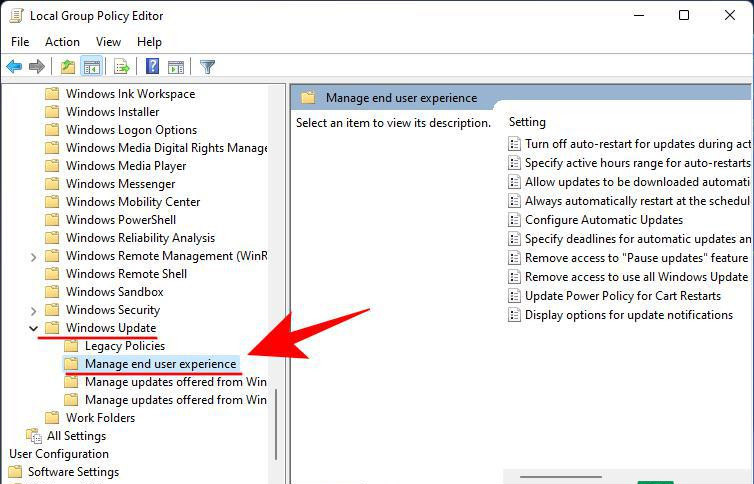Click the tree pane vertical scrollbar thumb
The image size is (754, 484).
pyautogui.click(x=276, y=424)
